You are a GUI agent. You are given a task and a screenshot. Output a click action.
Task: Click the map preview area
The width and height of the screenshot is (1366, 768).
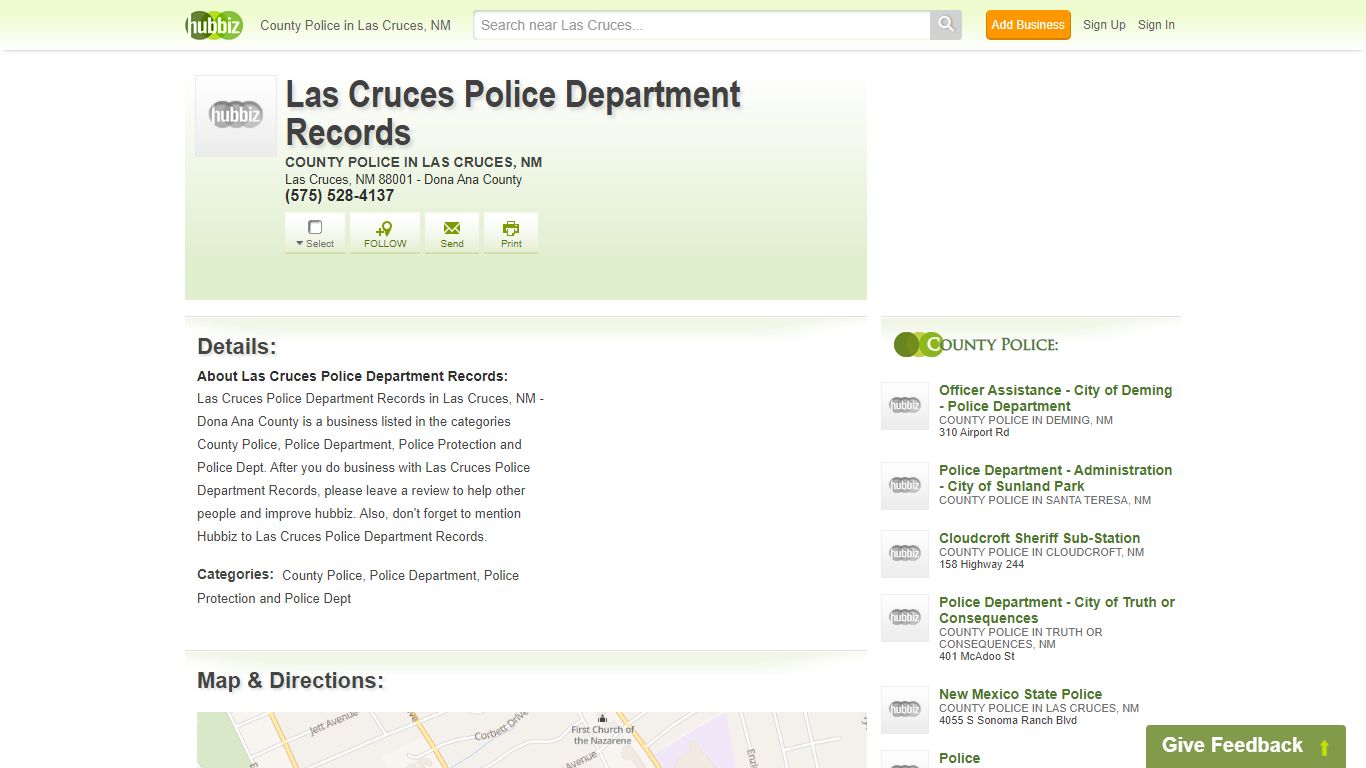point(531,740)
